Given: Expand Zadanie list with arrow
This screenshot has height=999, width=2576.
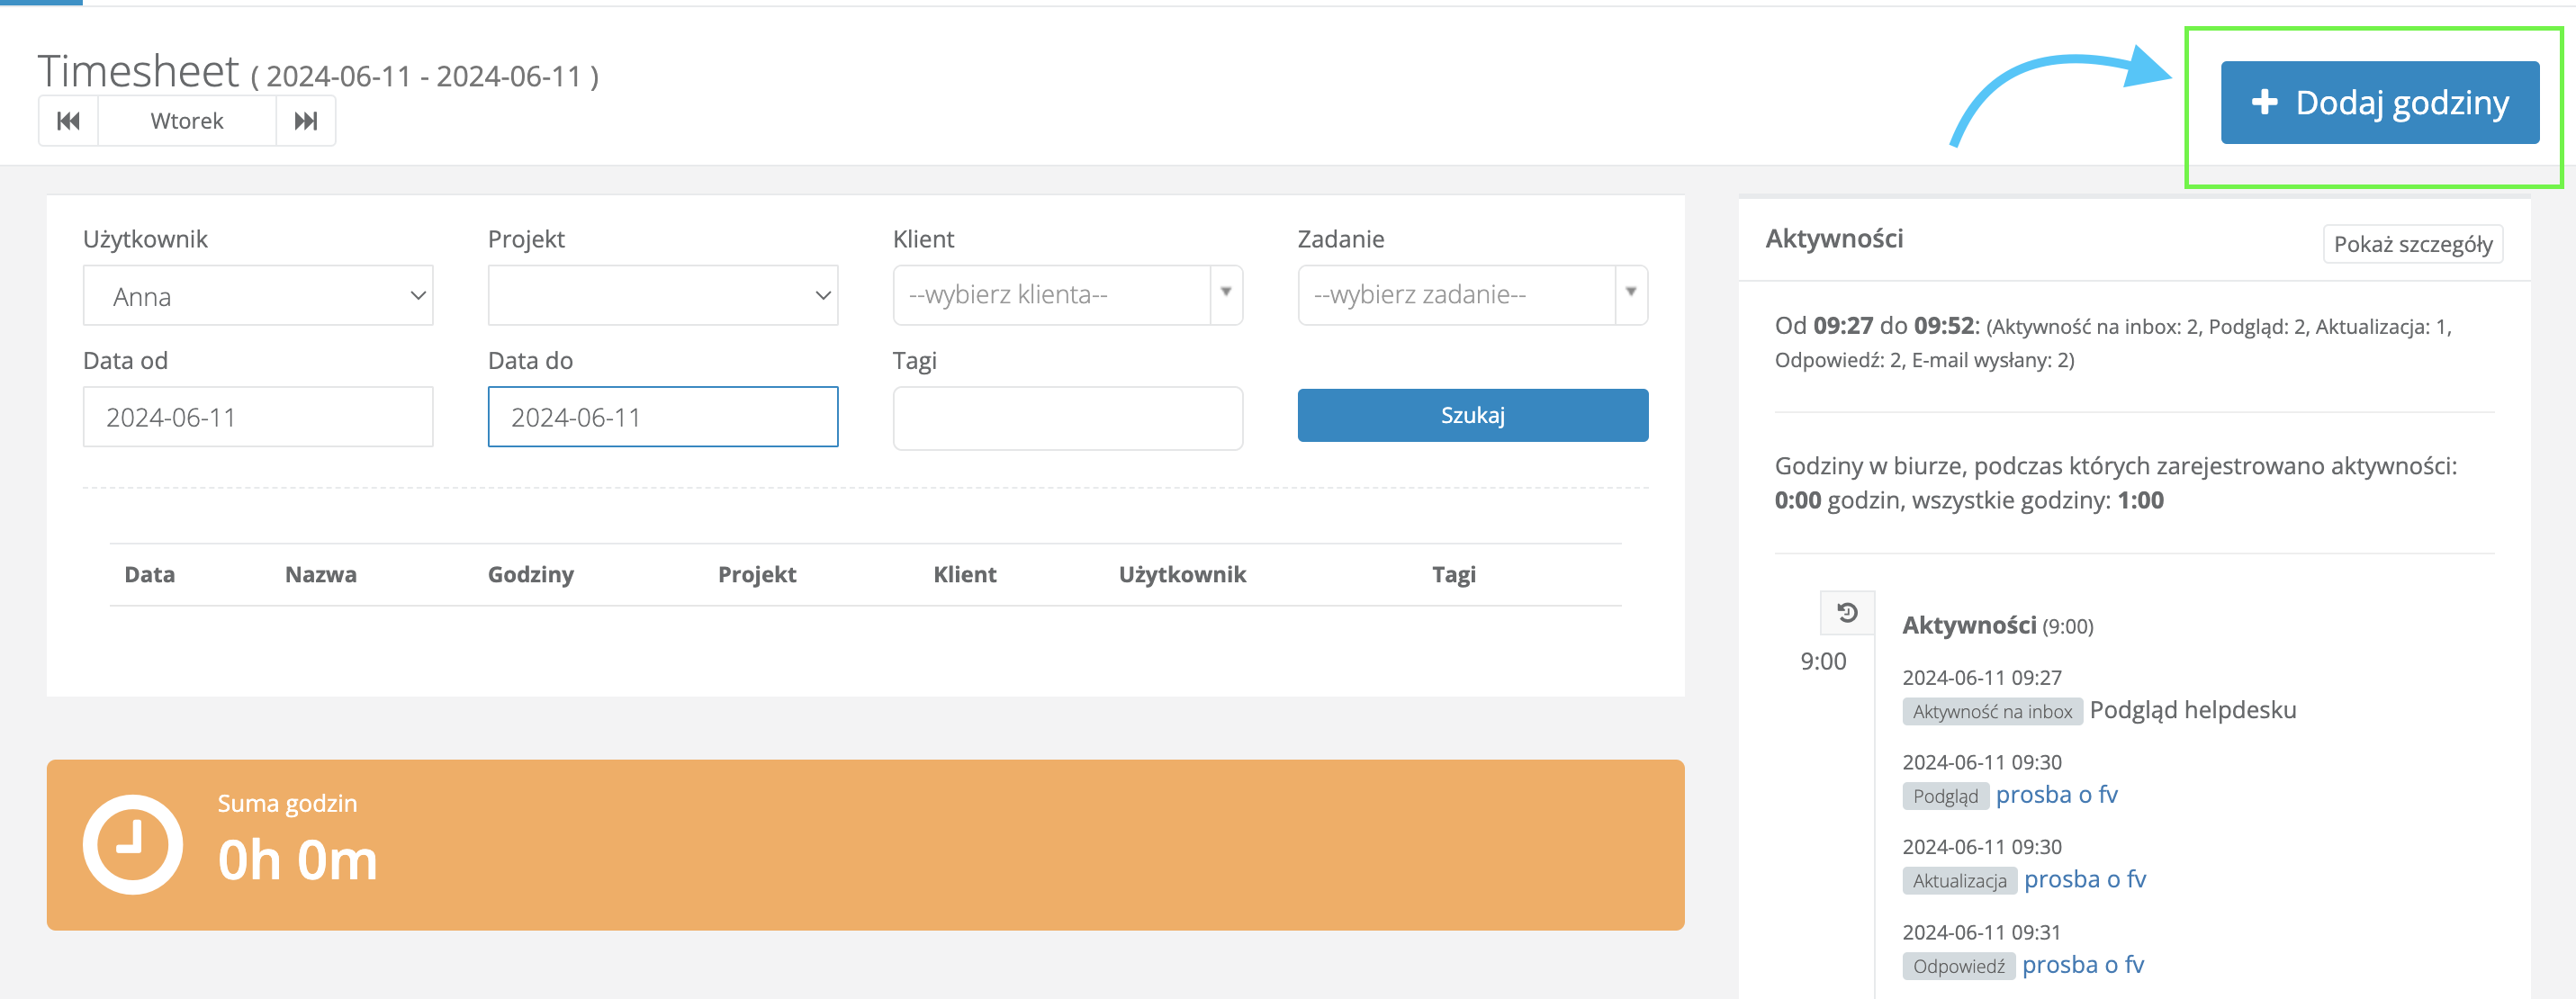Looking at the screenshot, I should point(1631,293).
